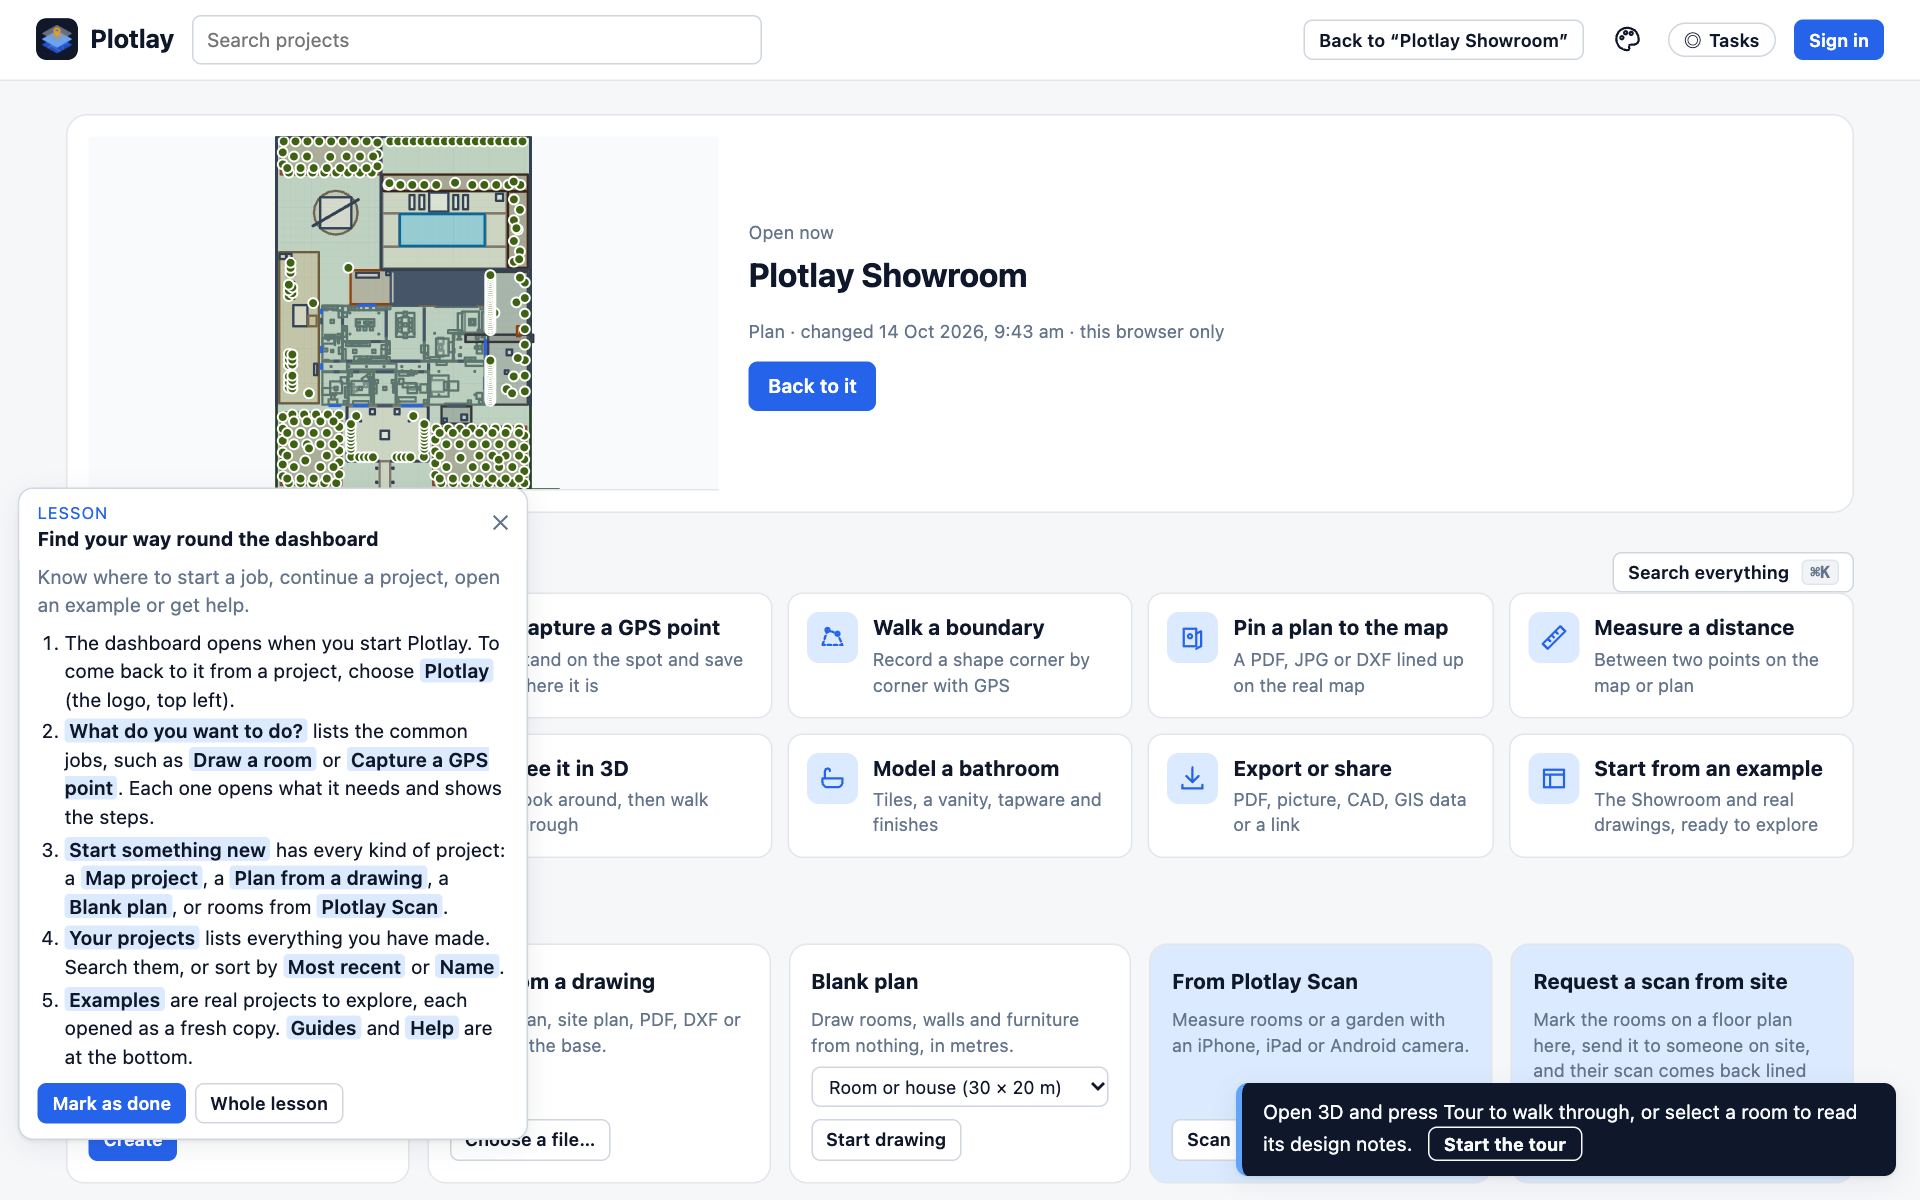This screenshot has width=1920, height=1200.
Task: Click the Model a bathroom bathtub icon
Action: pyautogui.click(x=832, y=778)
